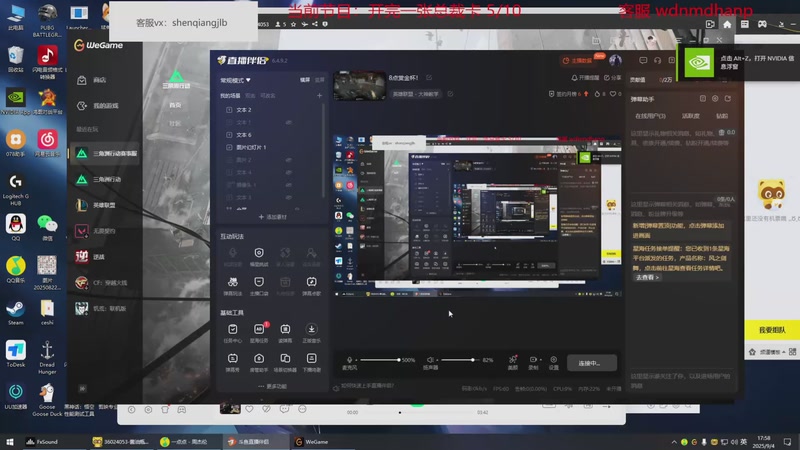800x450 pixels.
Task: Show the hidden 文本 3 source via eye icon
Action: point(289,197)
